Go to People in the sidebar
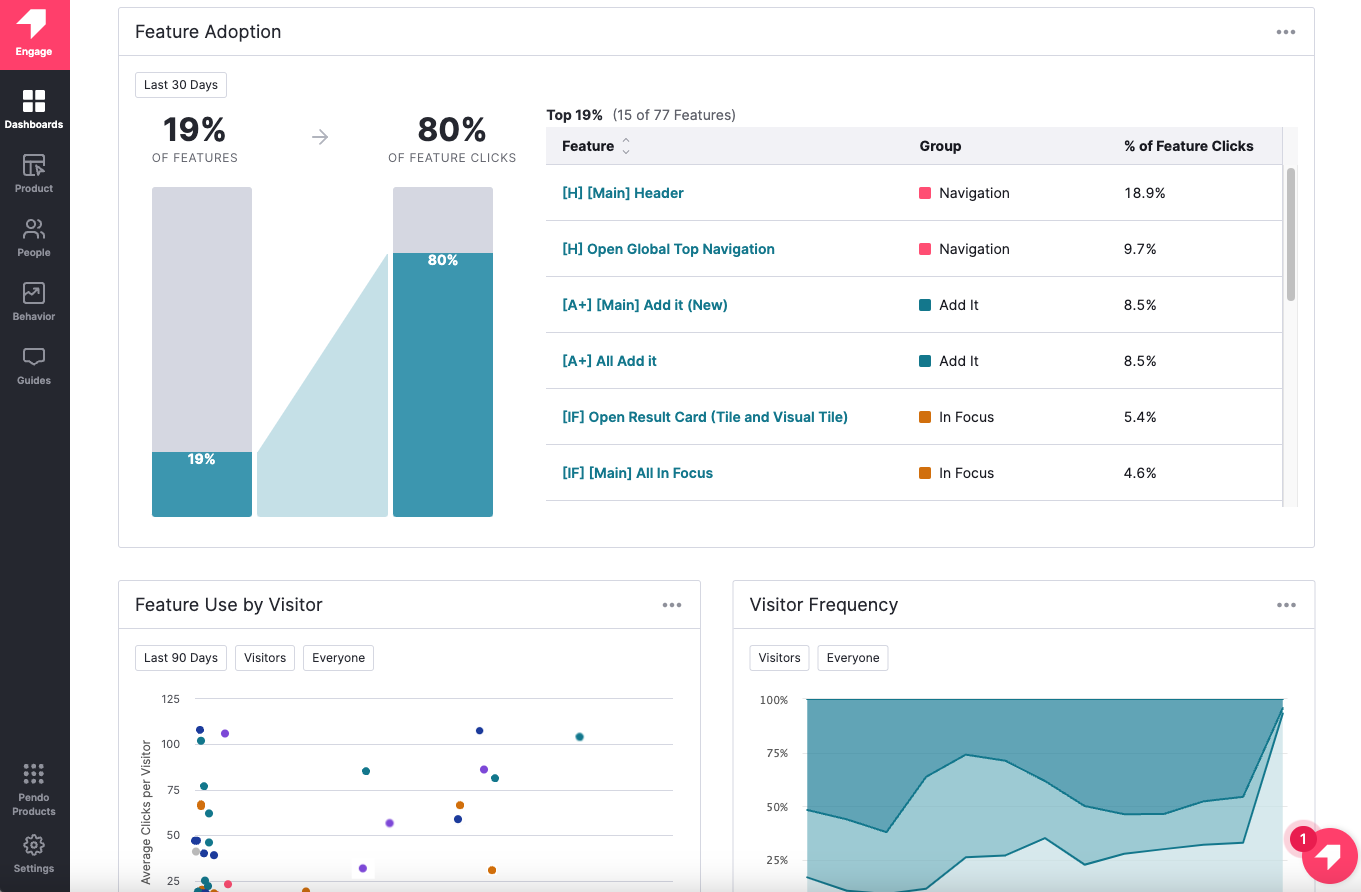Screen dimensions: 1361x892 tap(34, 237)
